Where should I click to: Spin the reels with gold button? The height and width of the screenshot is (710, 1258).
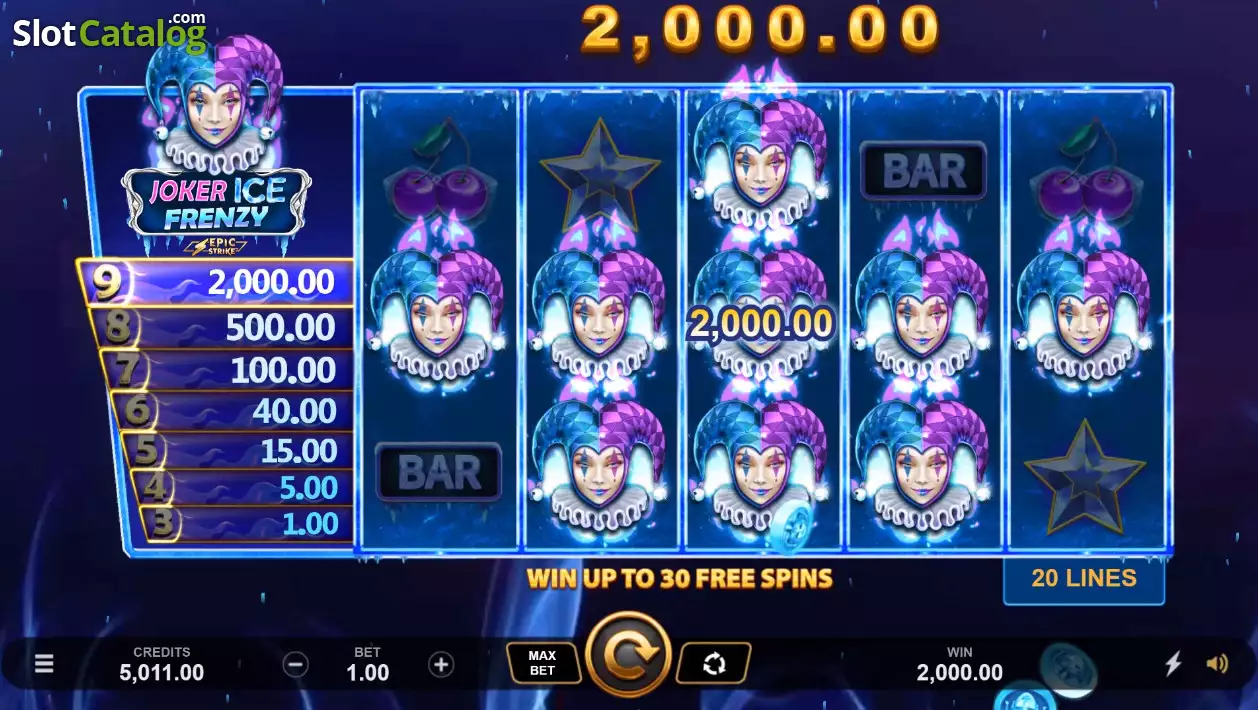[628, 654]
